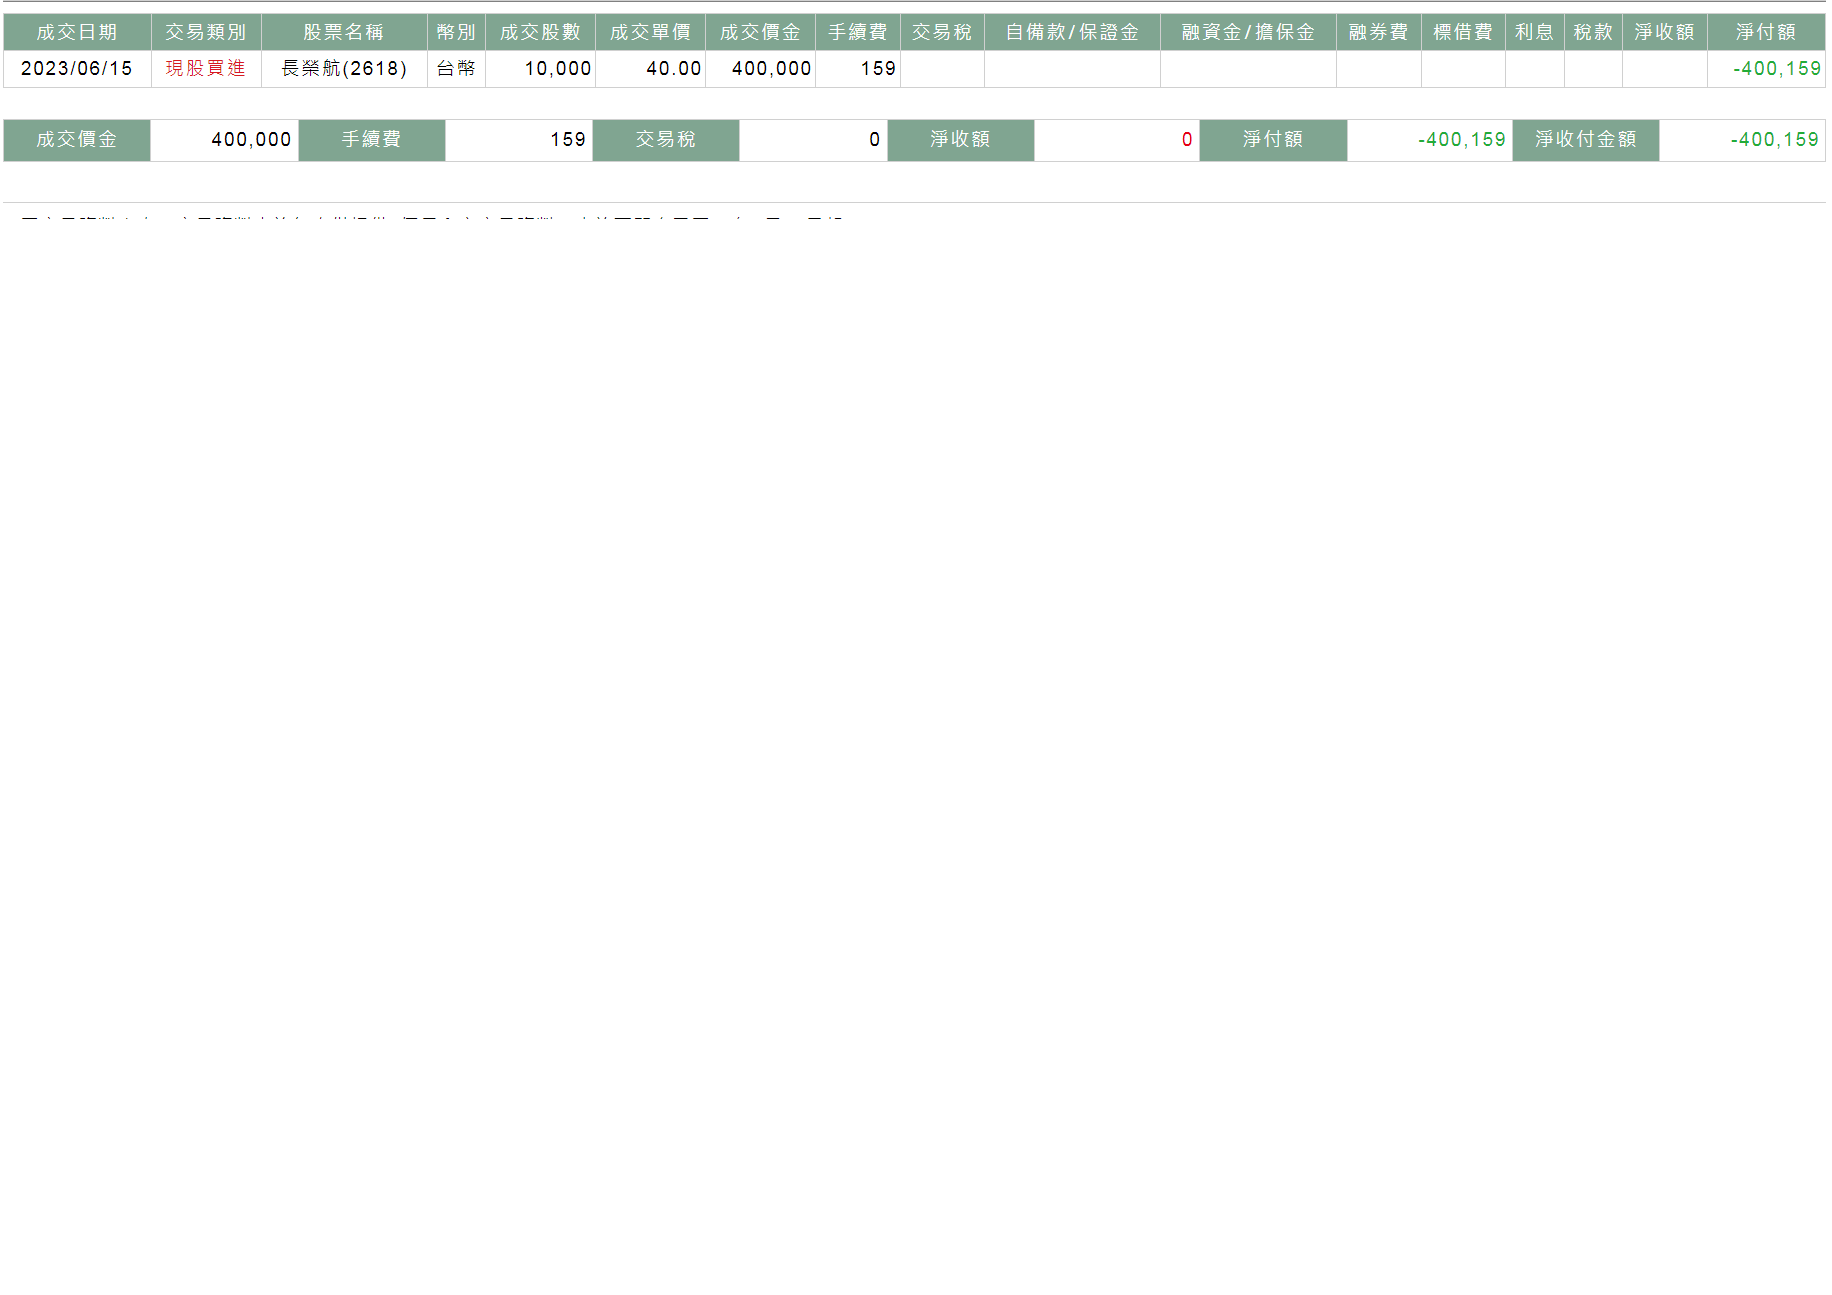This screenshot has height=1295, width=1832.
Task: Click the 淨付額 label in summary bar
Action: (1273, 140)
